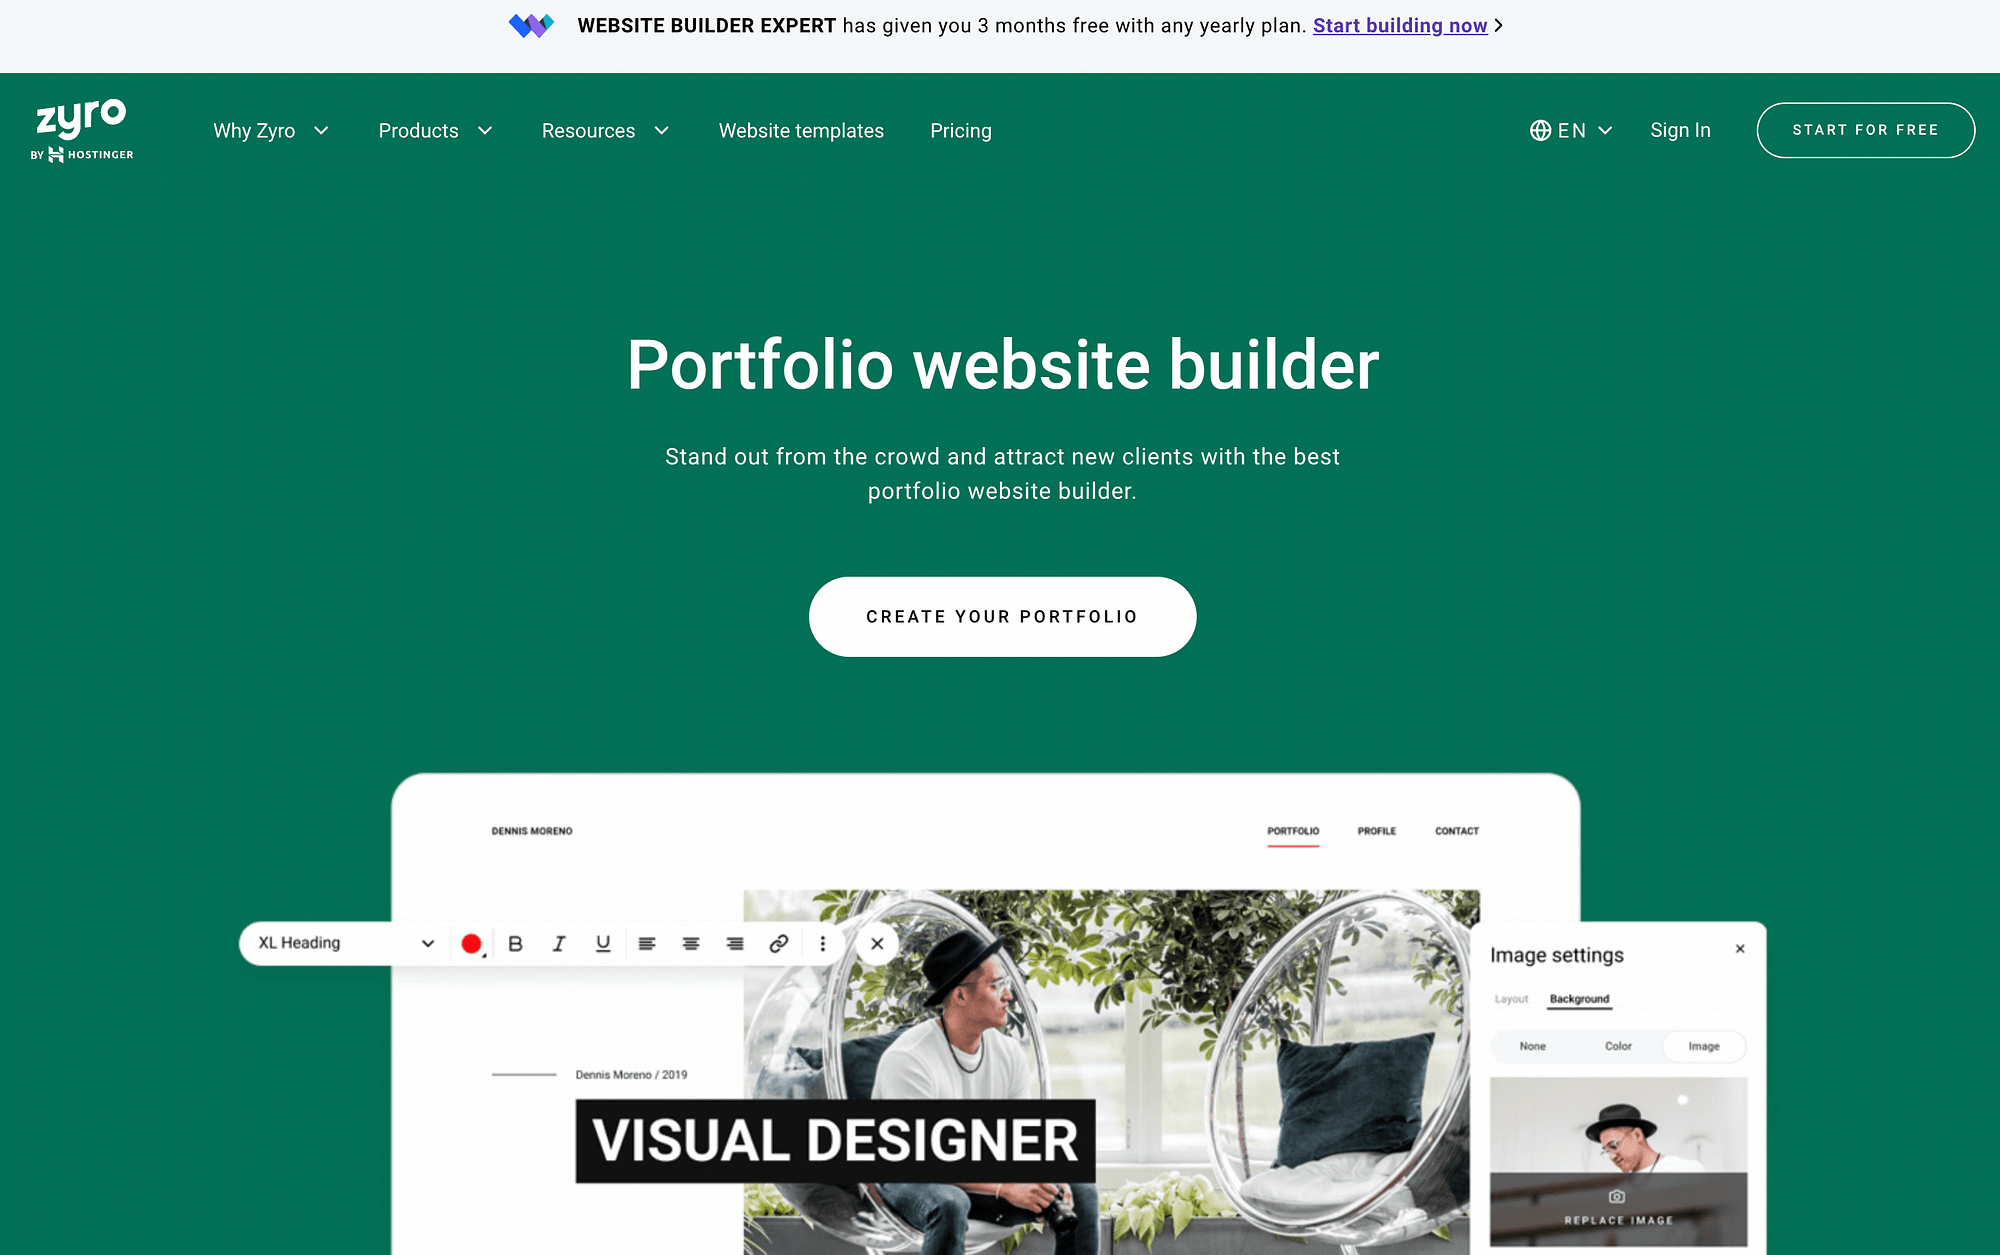Click the CREATE YOUR PORTFOLIO button
The width and height of the screenshot is (2000, 1255).
1003,616
